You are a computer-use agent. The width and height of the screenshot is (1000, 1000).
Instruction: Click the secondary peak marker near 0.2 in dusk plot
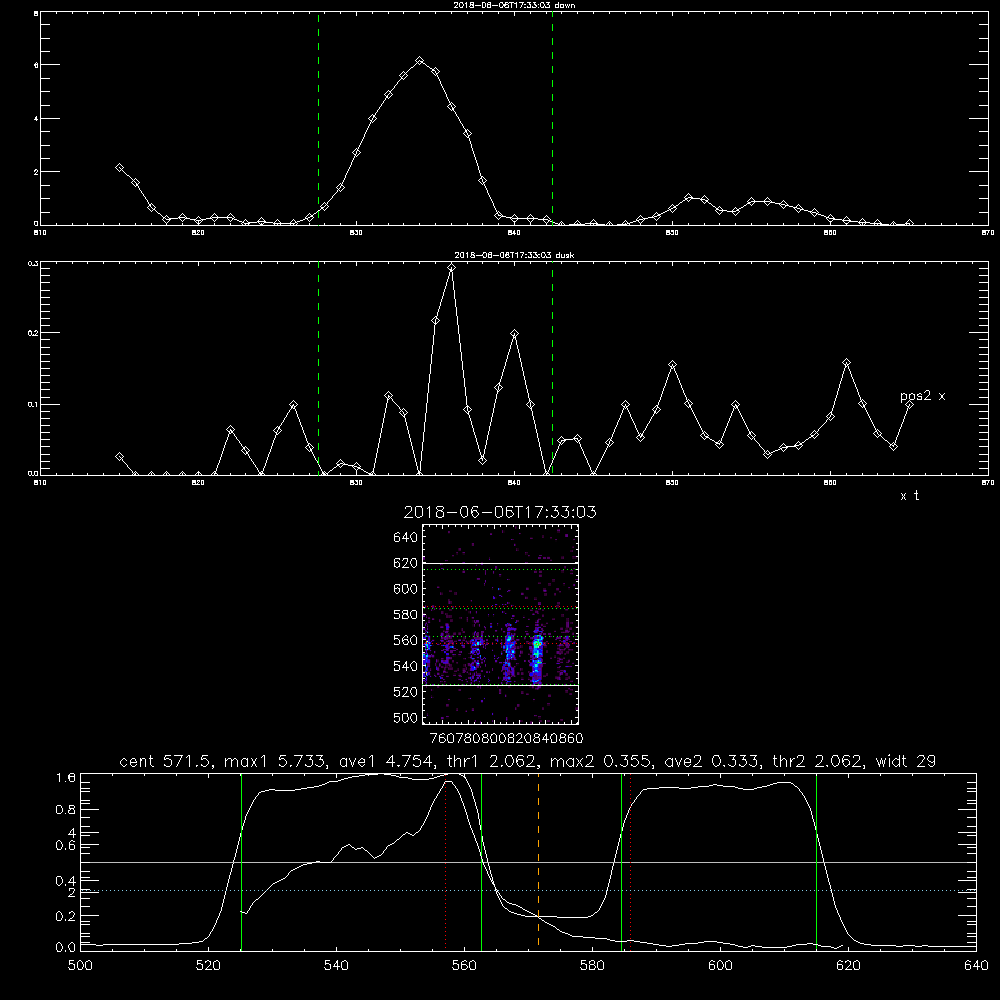515,334
